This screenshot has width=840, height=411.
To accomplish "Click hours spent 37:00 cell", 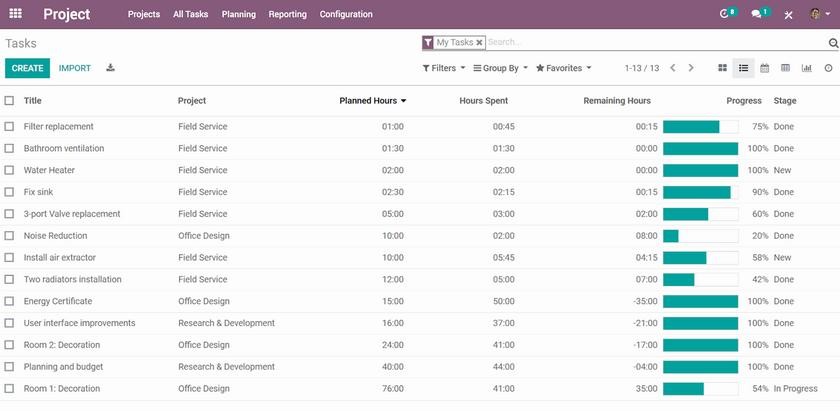I will (x=504, y=323).
